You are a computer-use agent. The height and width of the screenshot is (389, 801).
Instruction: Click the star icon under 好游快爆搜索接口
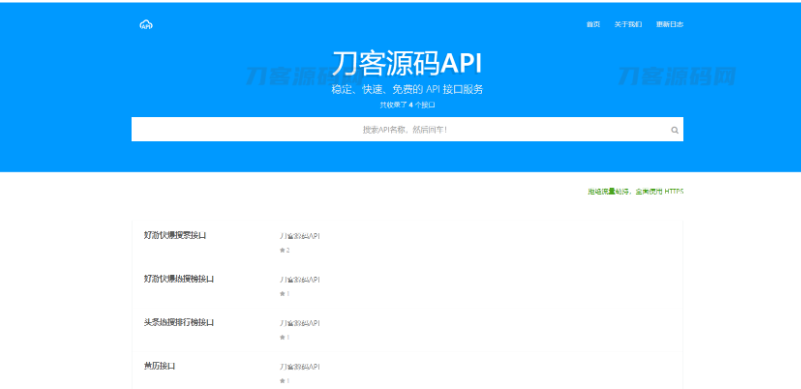[282, 250]
